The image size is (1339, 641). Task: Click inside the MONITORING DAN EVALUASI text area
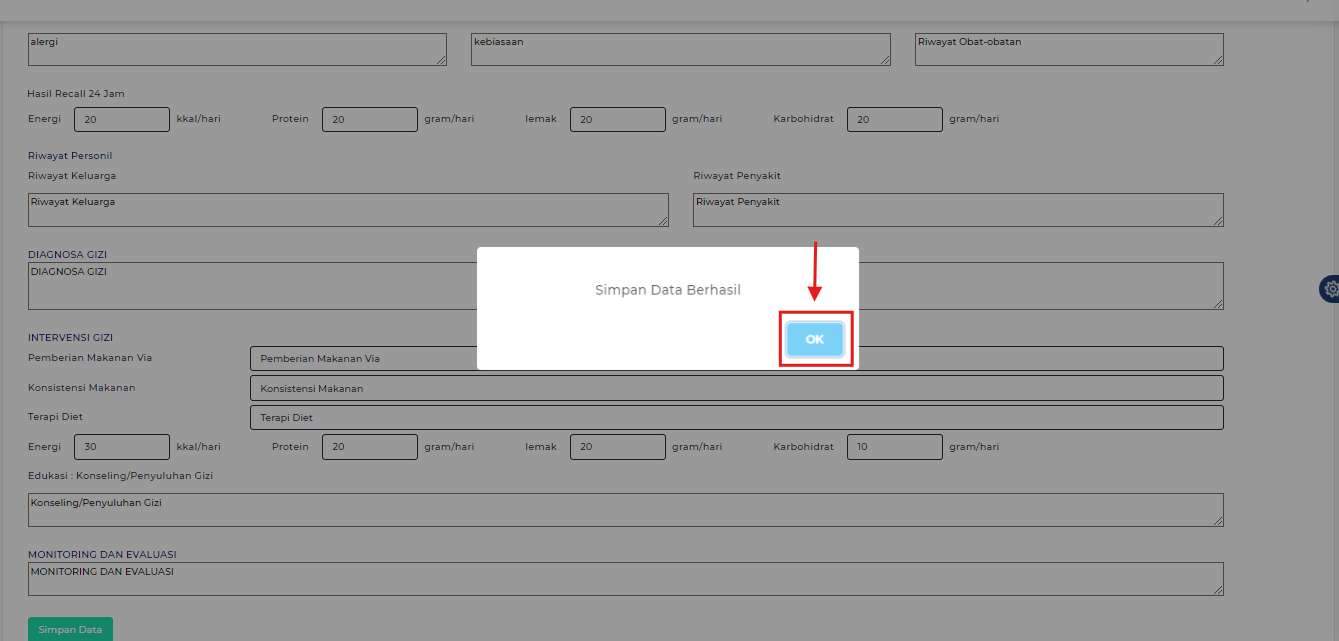pos(625,579)
